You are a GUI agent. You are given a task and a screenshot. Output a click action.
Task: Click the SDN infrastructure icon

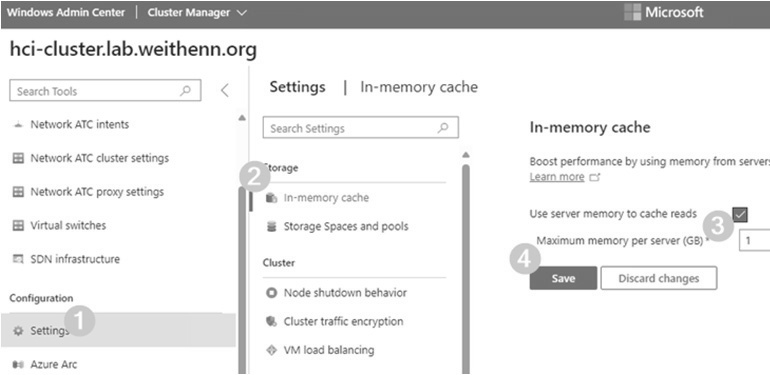tap(18, 259)
